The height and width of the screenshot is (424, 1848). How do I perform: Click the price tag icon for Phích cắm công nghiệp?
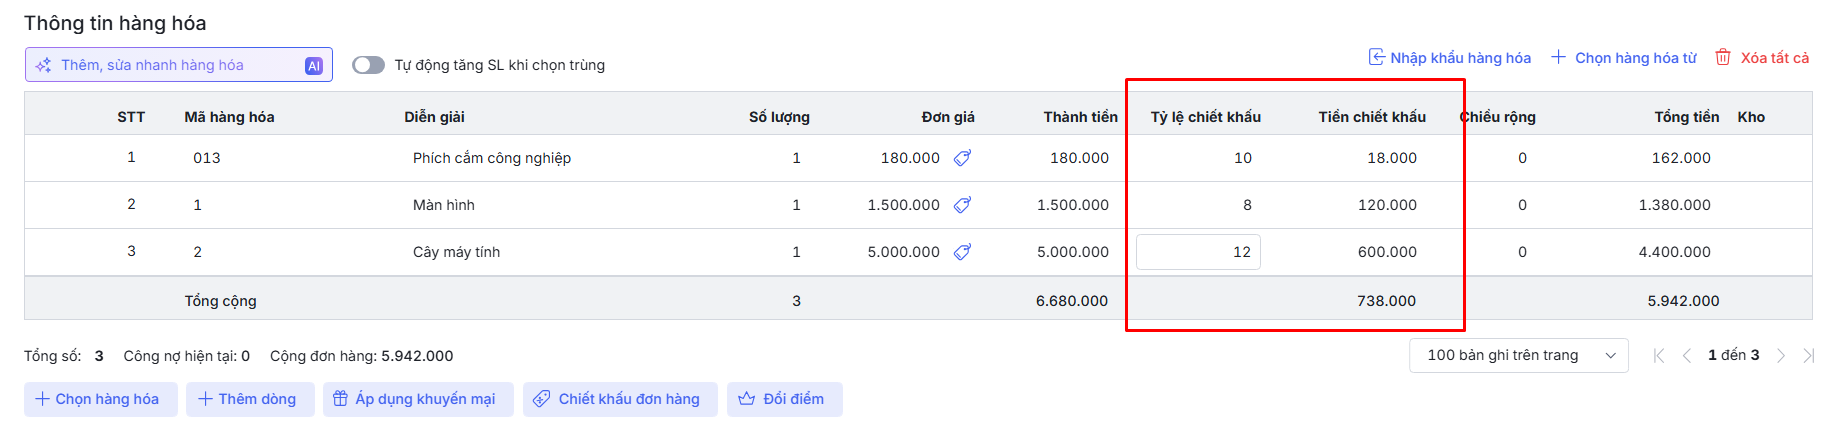962,158
